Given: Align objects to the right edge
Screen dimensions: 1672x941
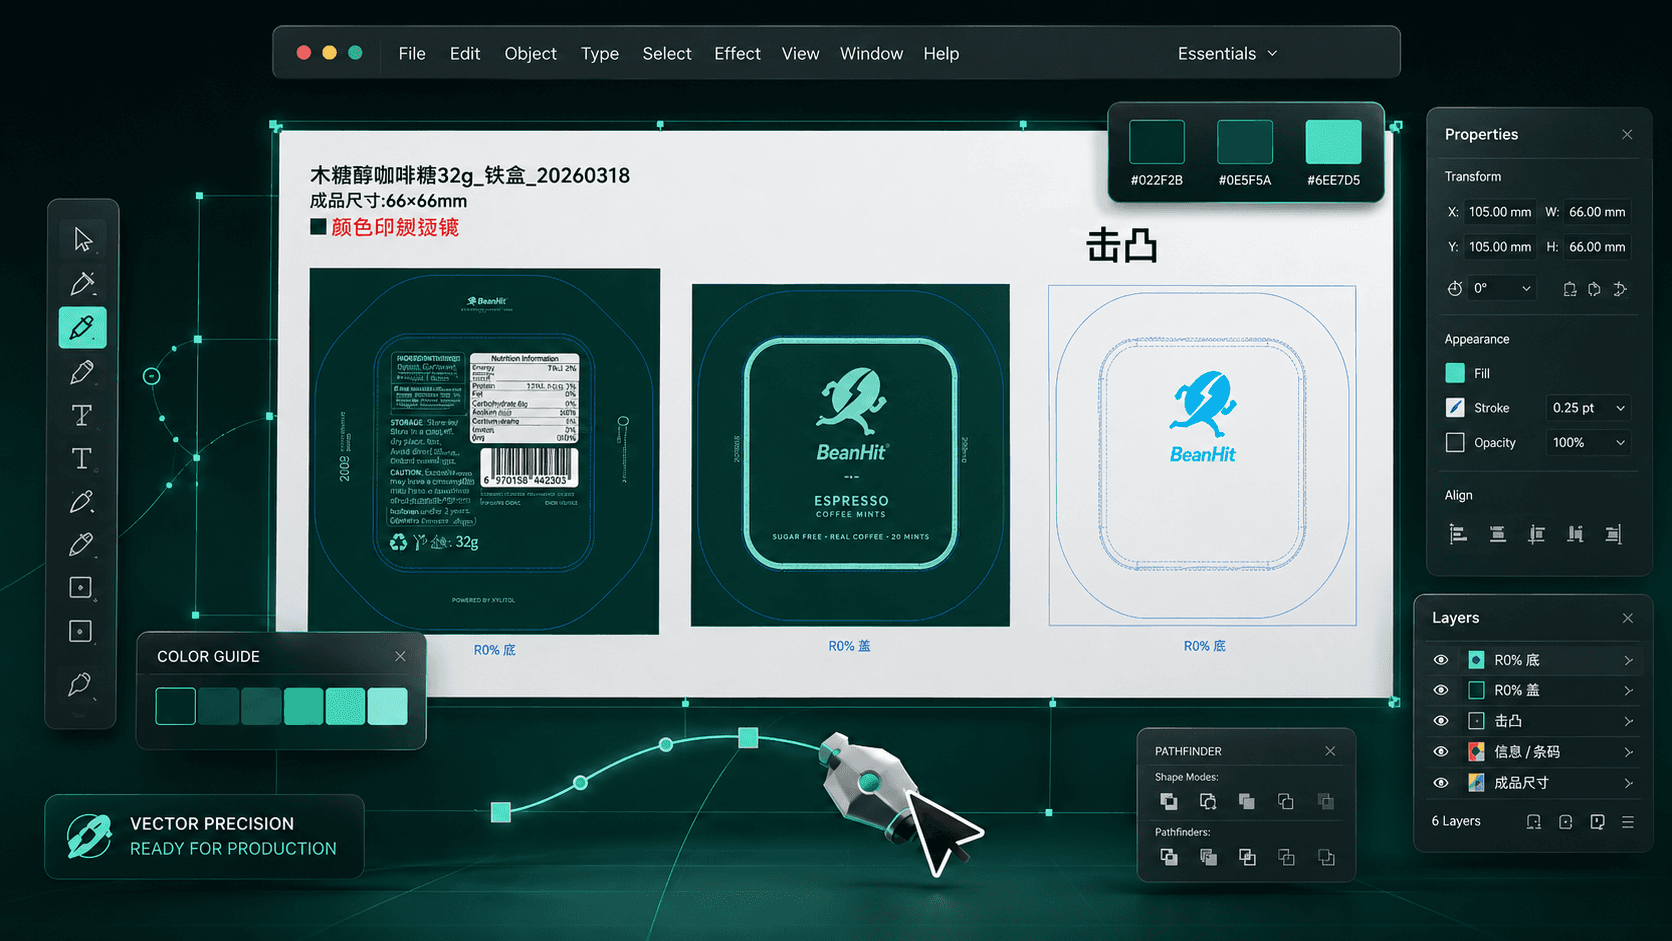Looking at the screenshot, I should [1613, 534].
